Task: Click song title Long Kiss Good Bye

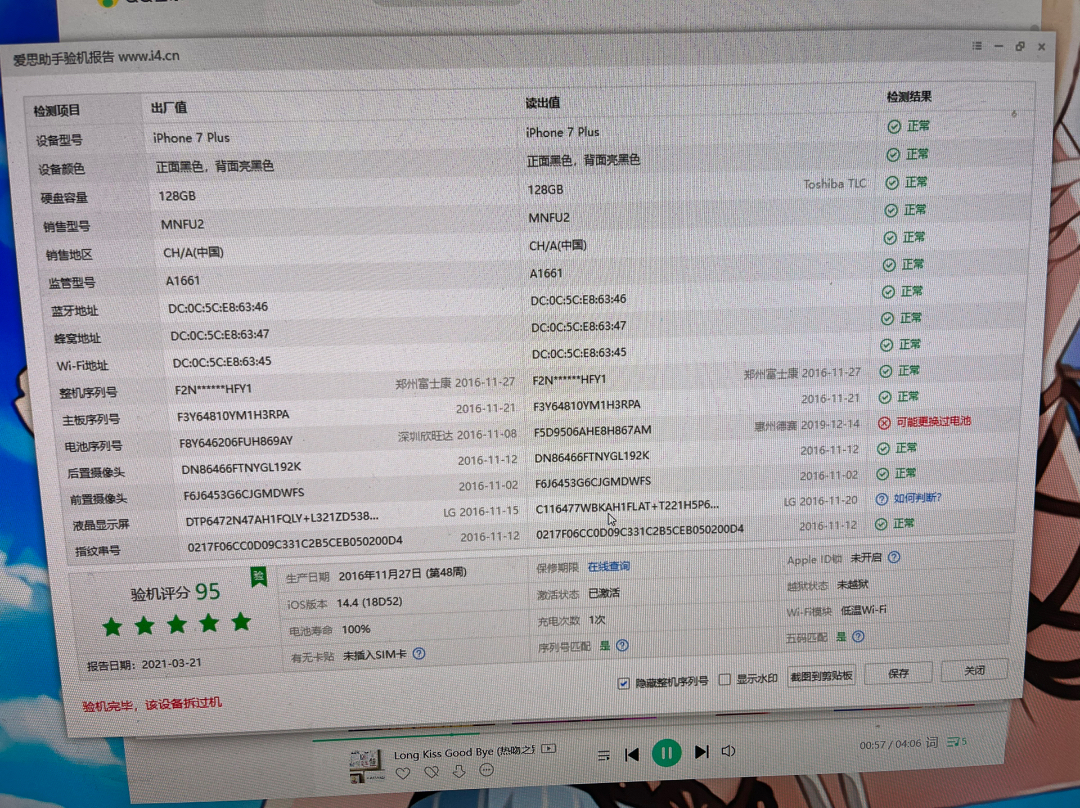Action: point(464,752)
